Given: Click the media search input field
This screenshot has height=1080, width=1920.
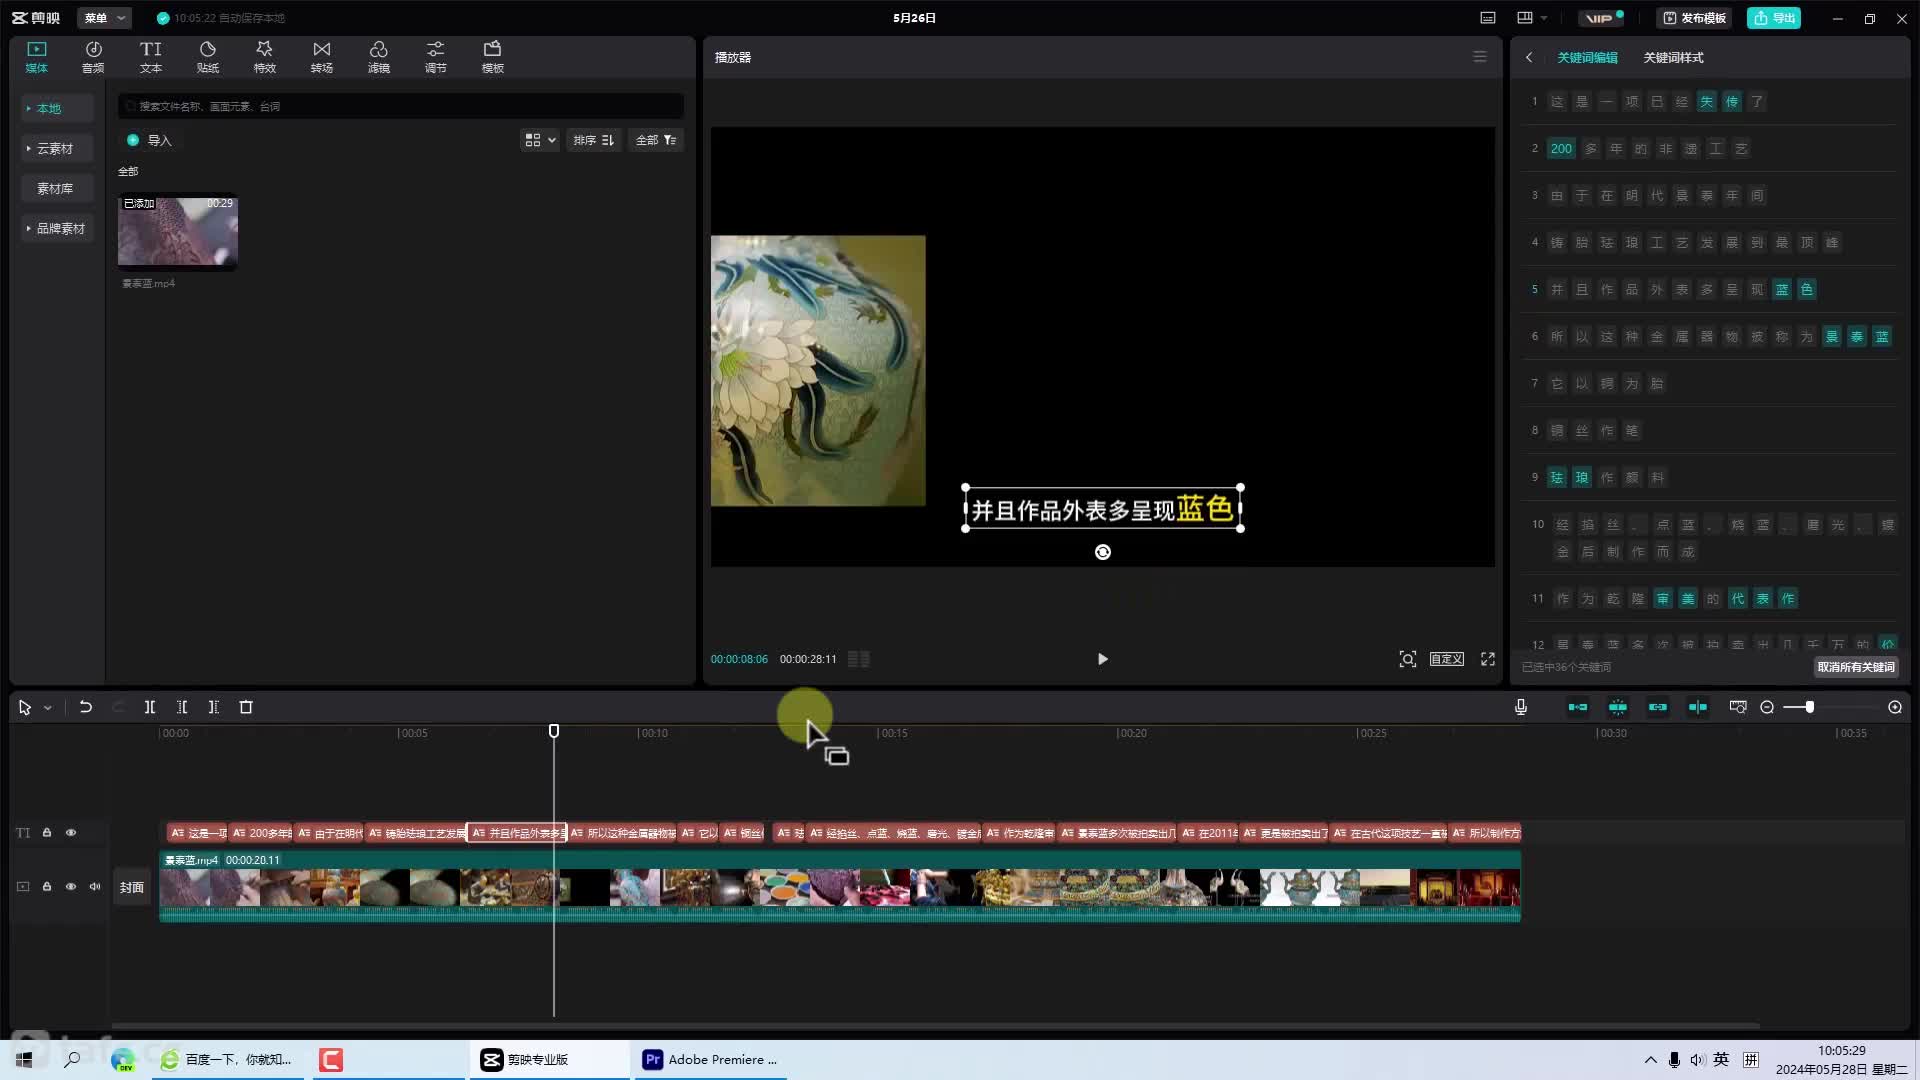Looking at the screenshot, I should pos(401,106).
